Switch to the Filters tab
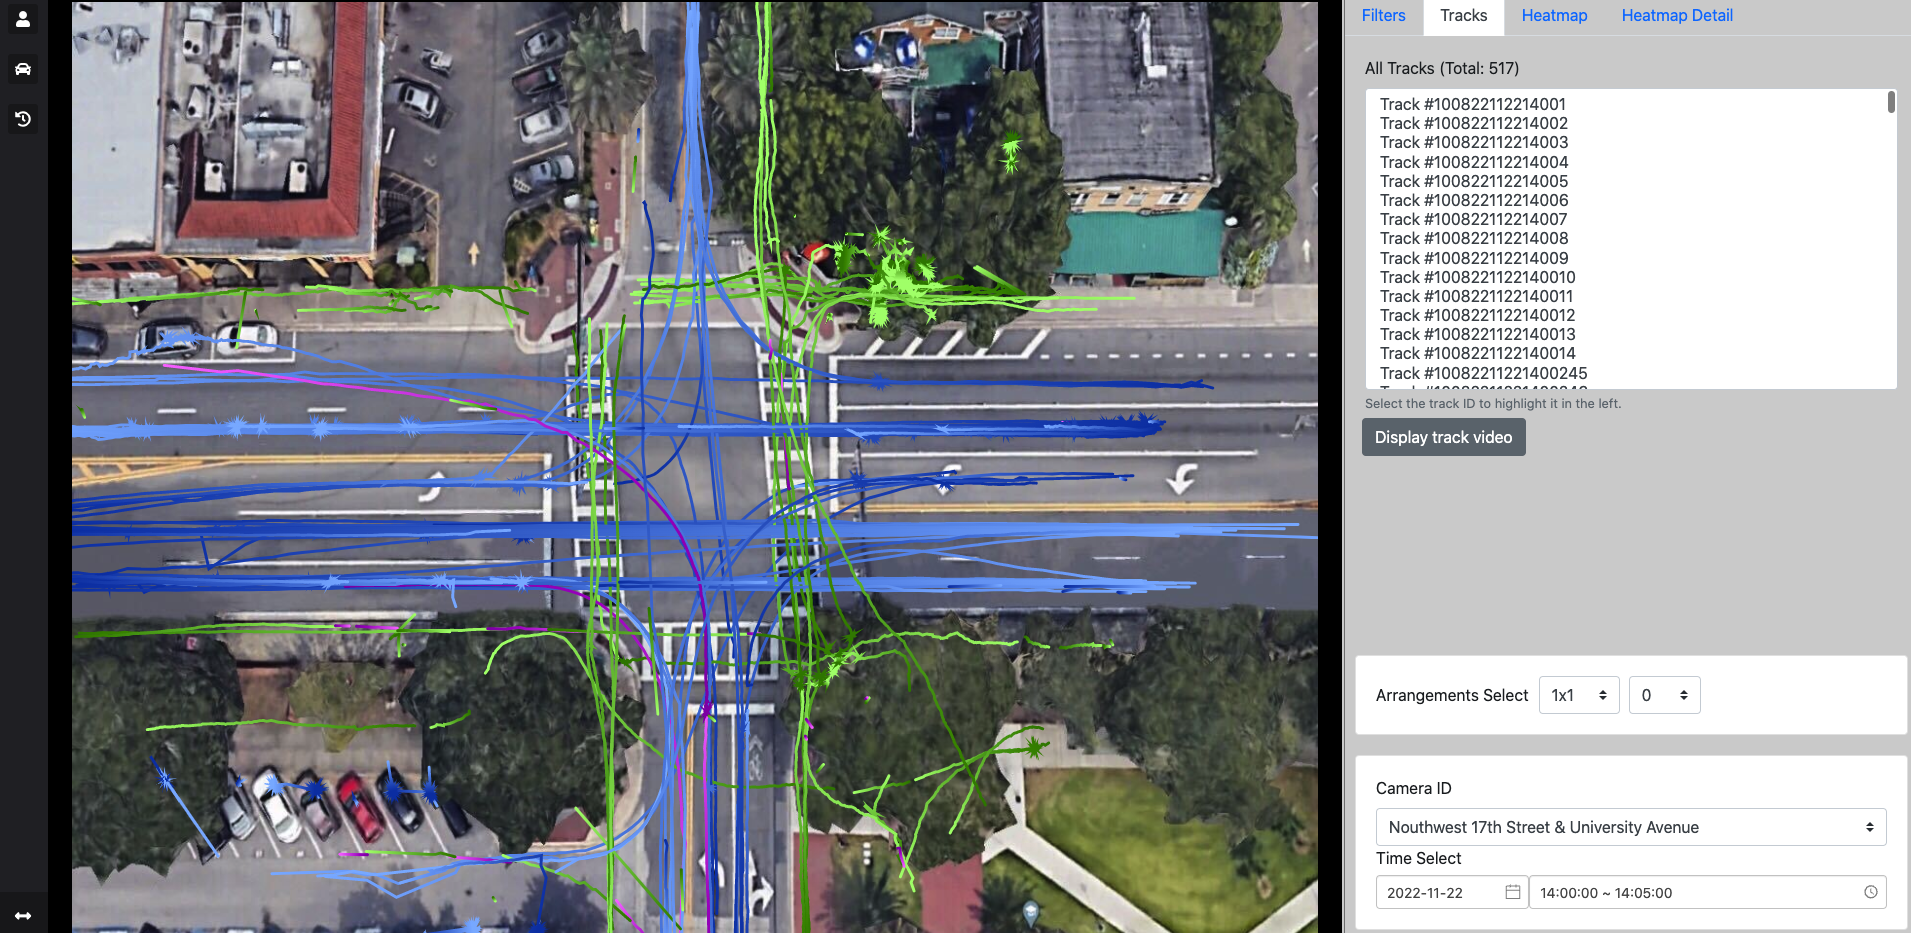Viewport: 1911px width, 933px height. (1383, 16)
